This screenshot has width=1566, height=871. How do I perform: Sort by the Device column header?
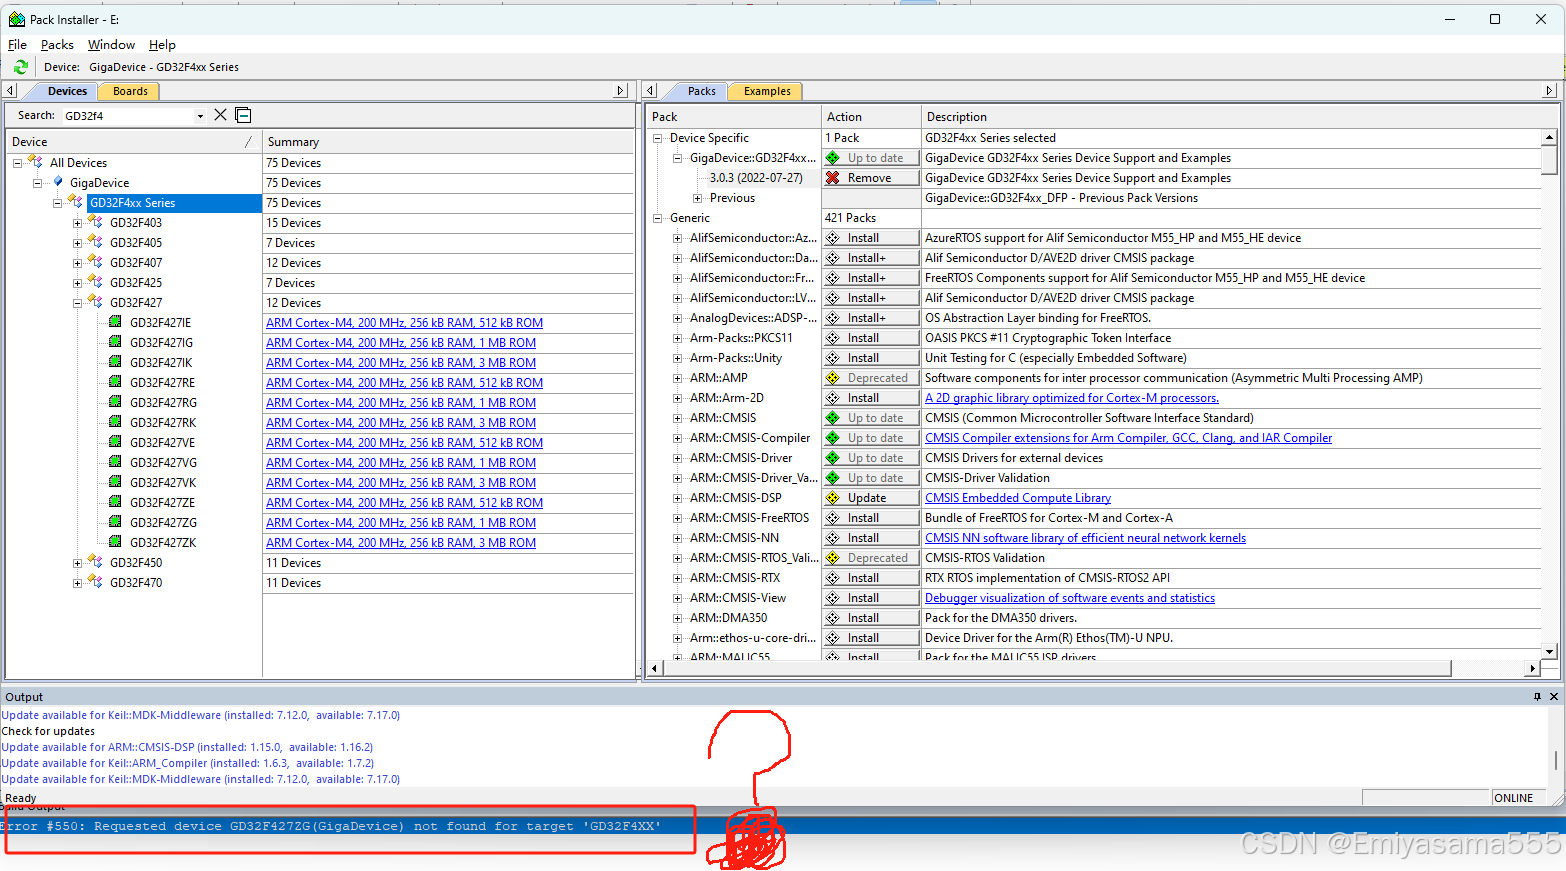[134, 142]
